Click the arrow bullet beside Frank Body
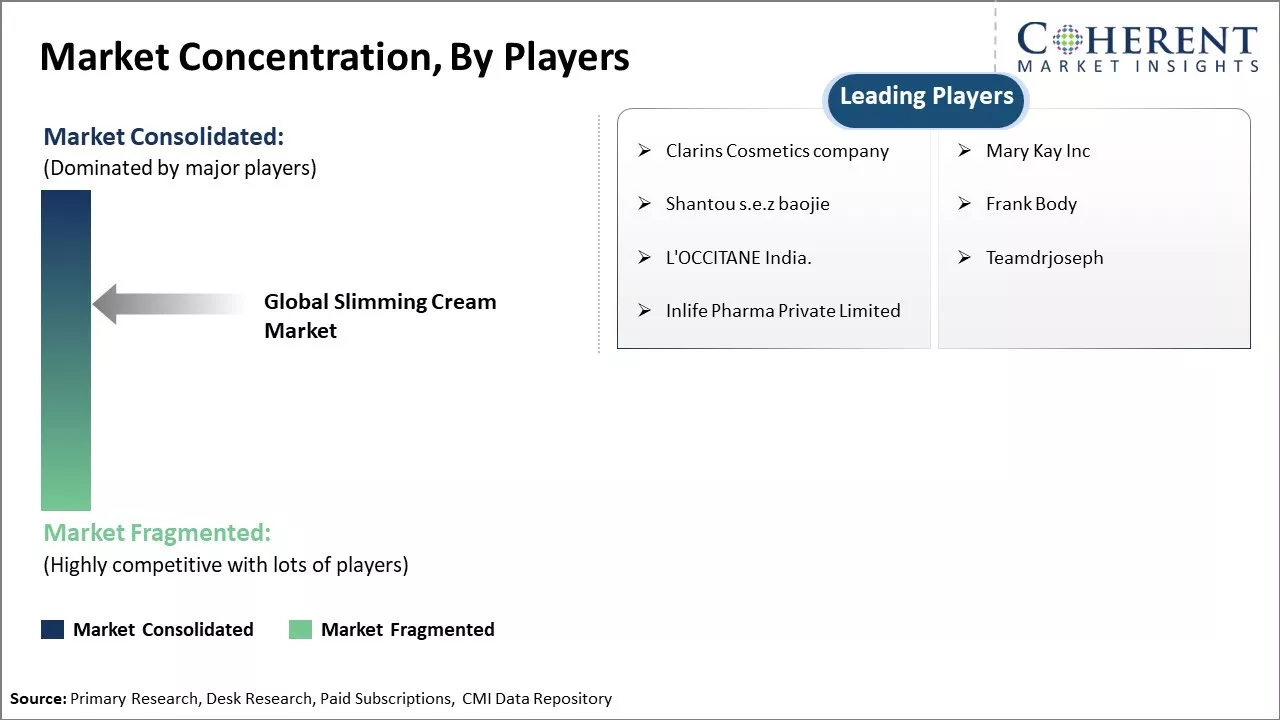The width and height of the screenshot is (1280, 720). coord(964,204)
